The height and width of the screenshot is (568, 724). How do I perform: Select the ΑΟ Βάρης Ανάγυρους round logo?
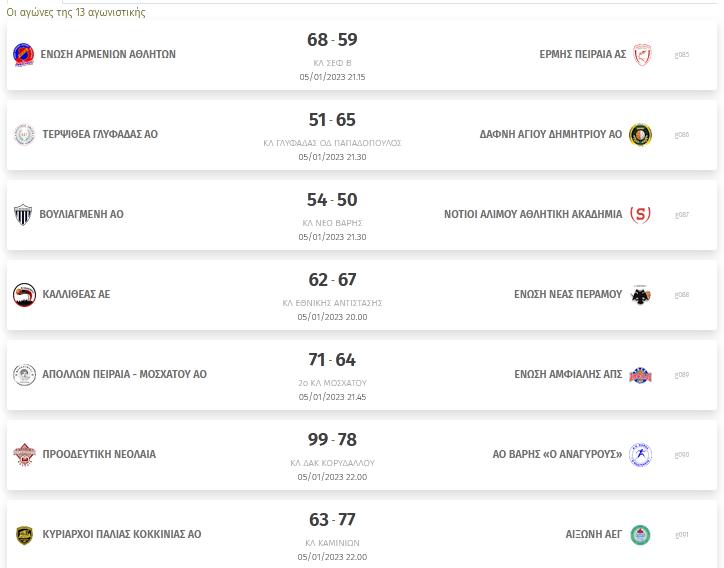tap(640, 454)
